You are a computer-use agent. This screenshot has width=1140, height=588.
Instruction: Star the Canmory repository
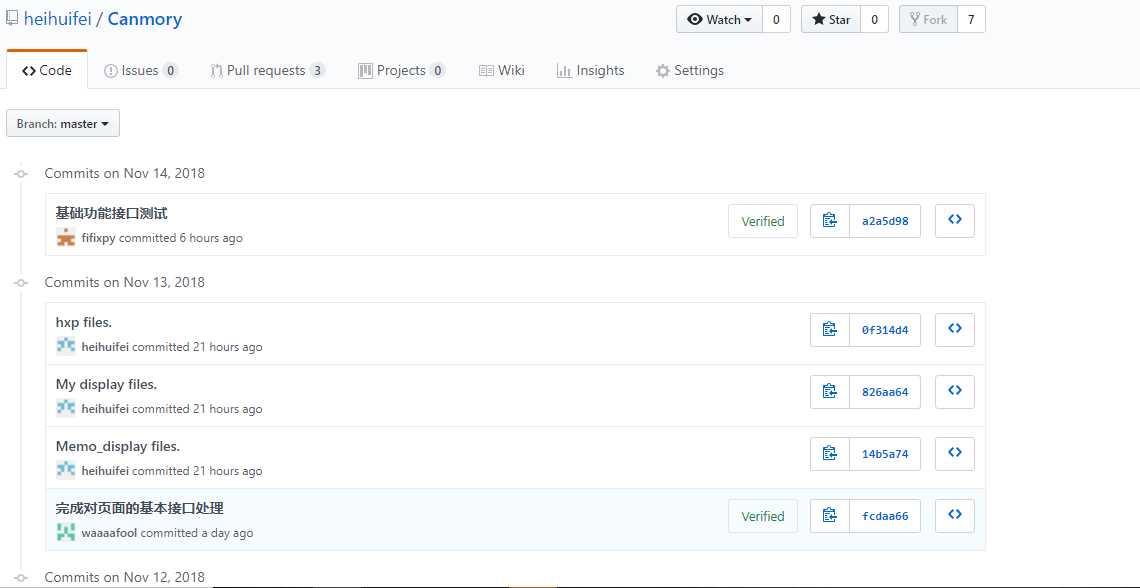pos(831,20)
